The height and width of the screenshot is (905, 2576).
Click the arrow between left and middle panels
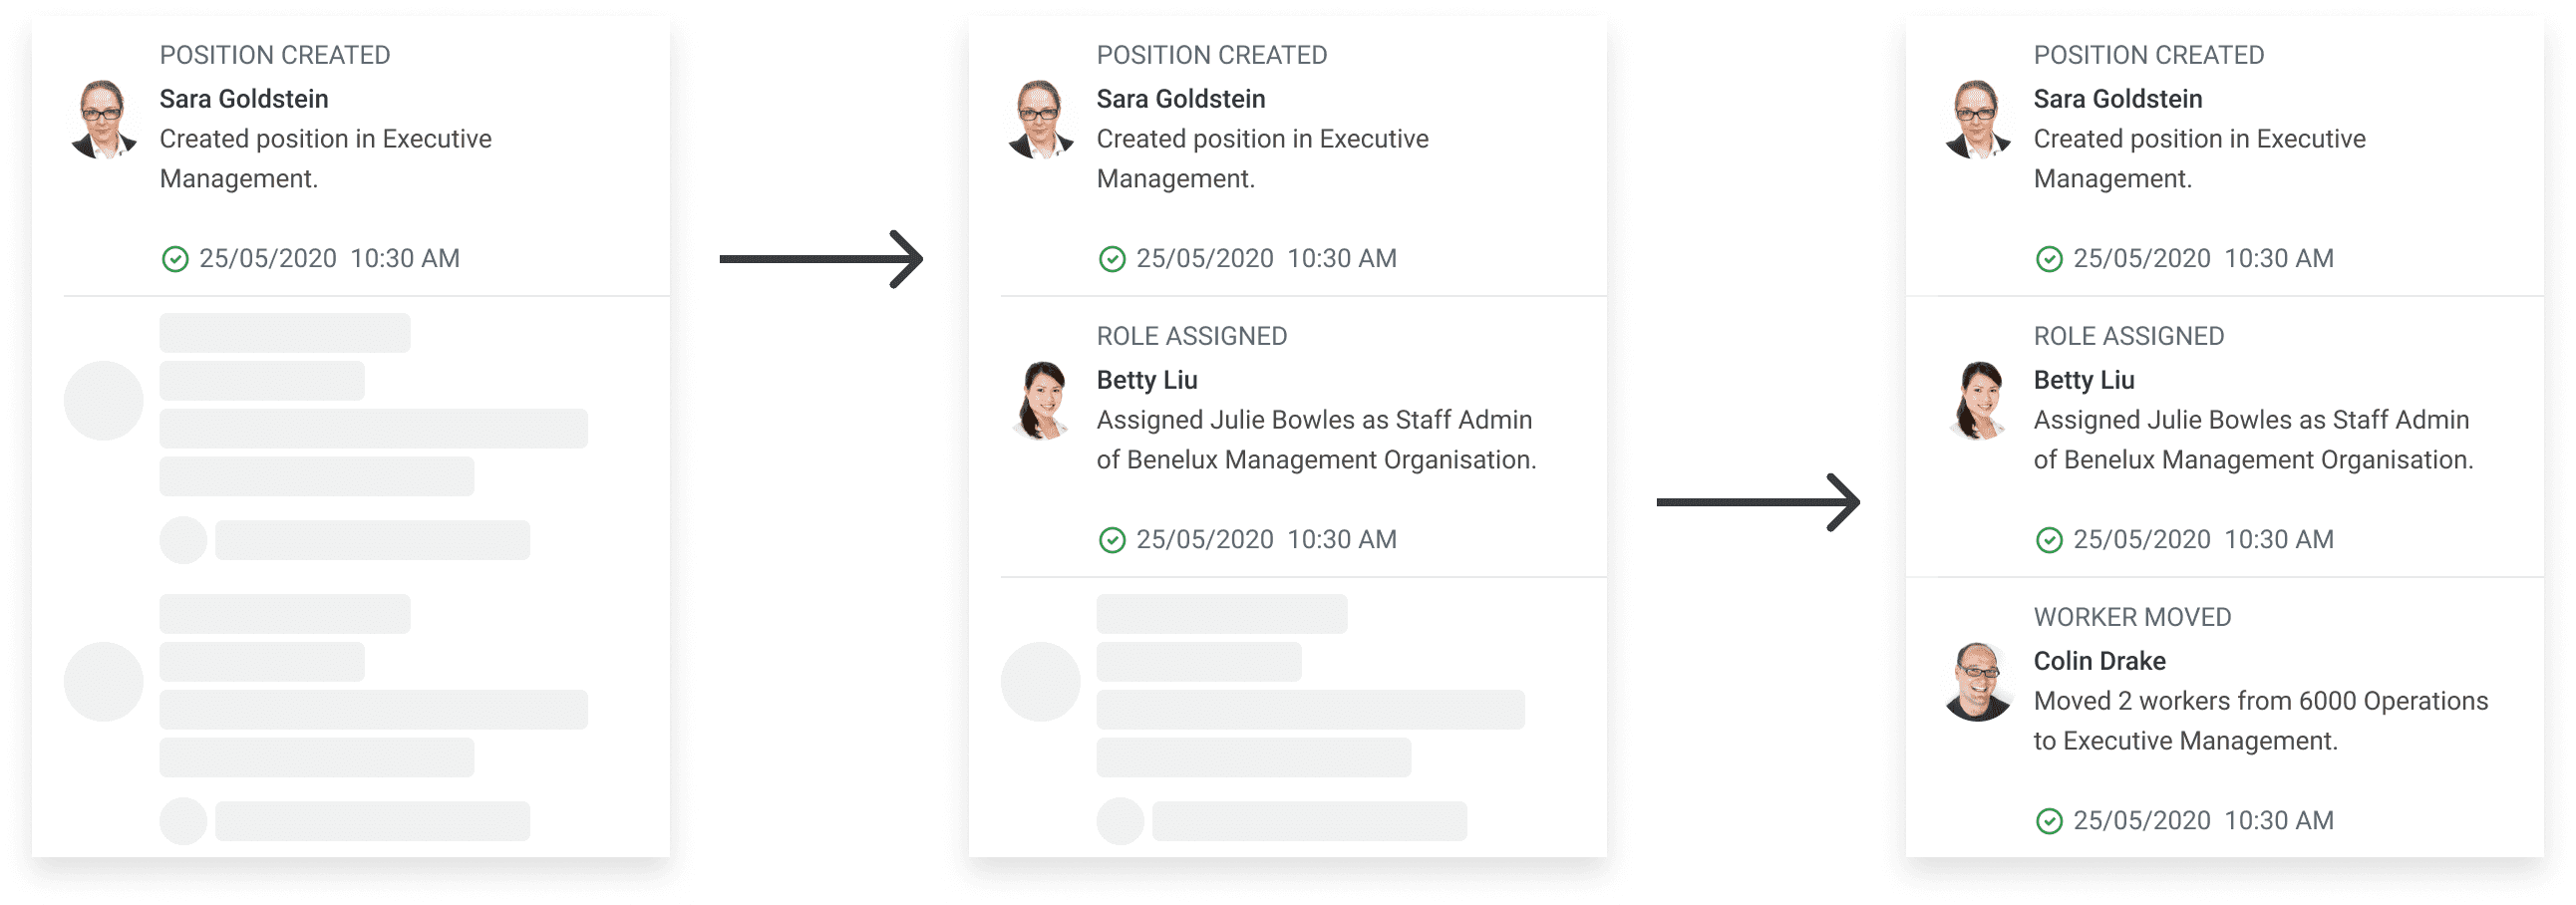(820, 260)
